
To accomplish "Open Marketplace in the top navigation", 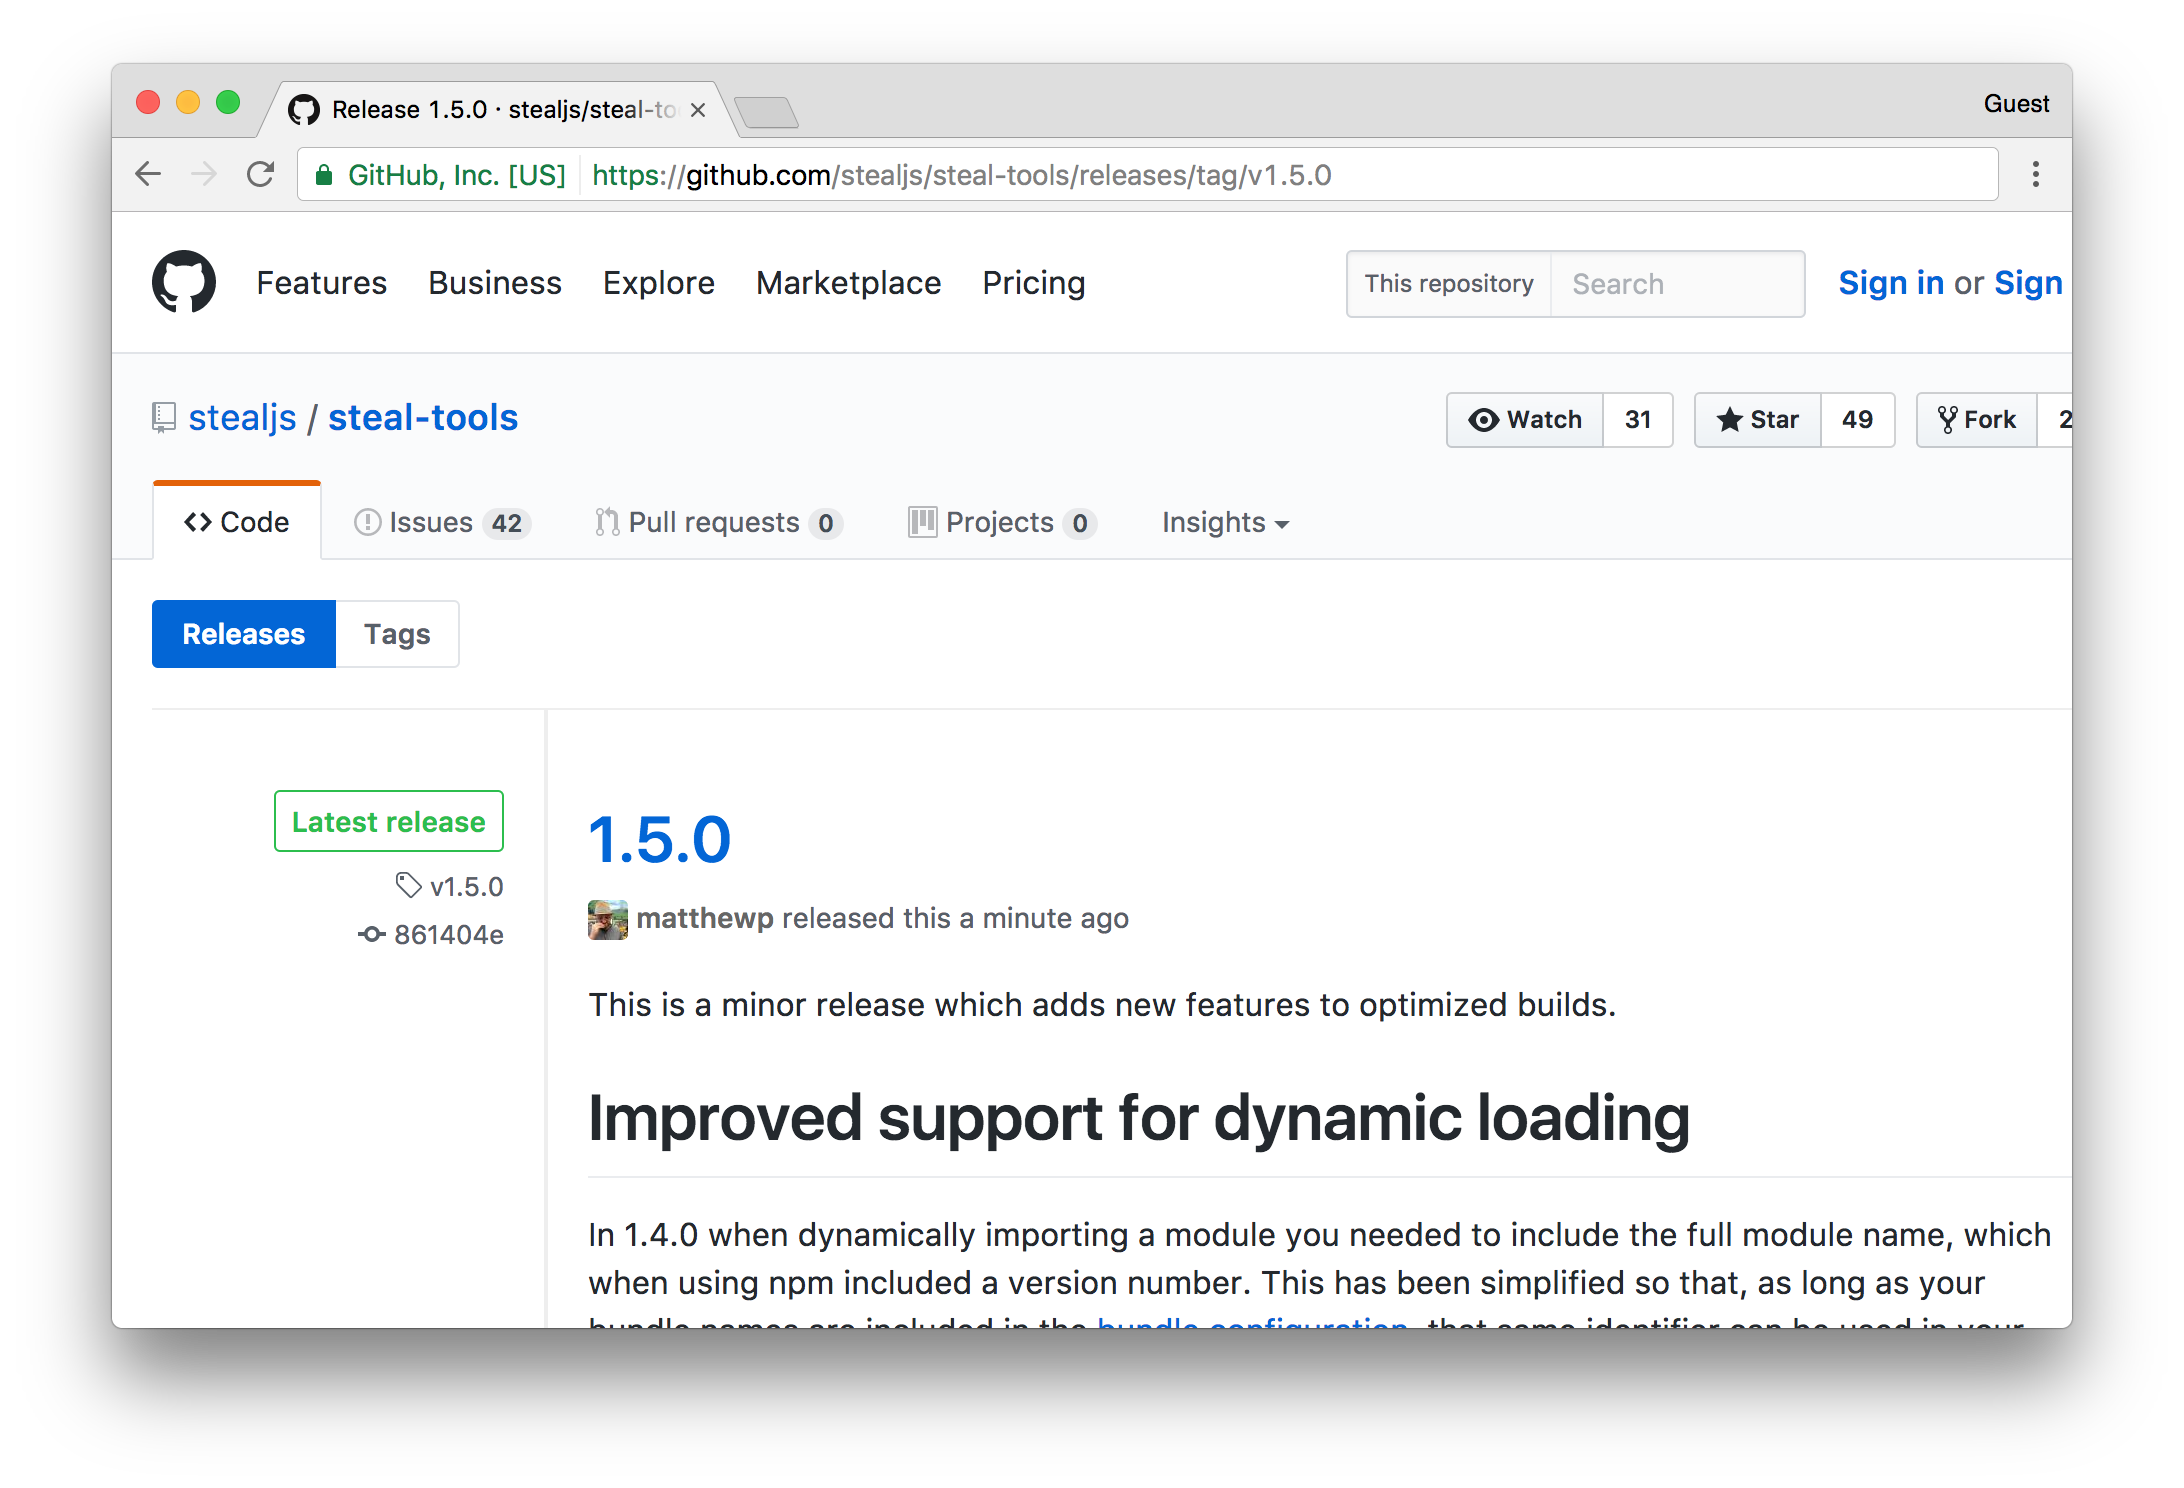I will click(x=849, y=283).
